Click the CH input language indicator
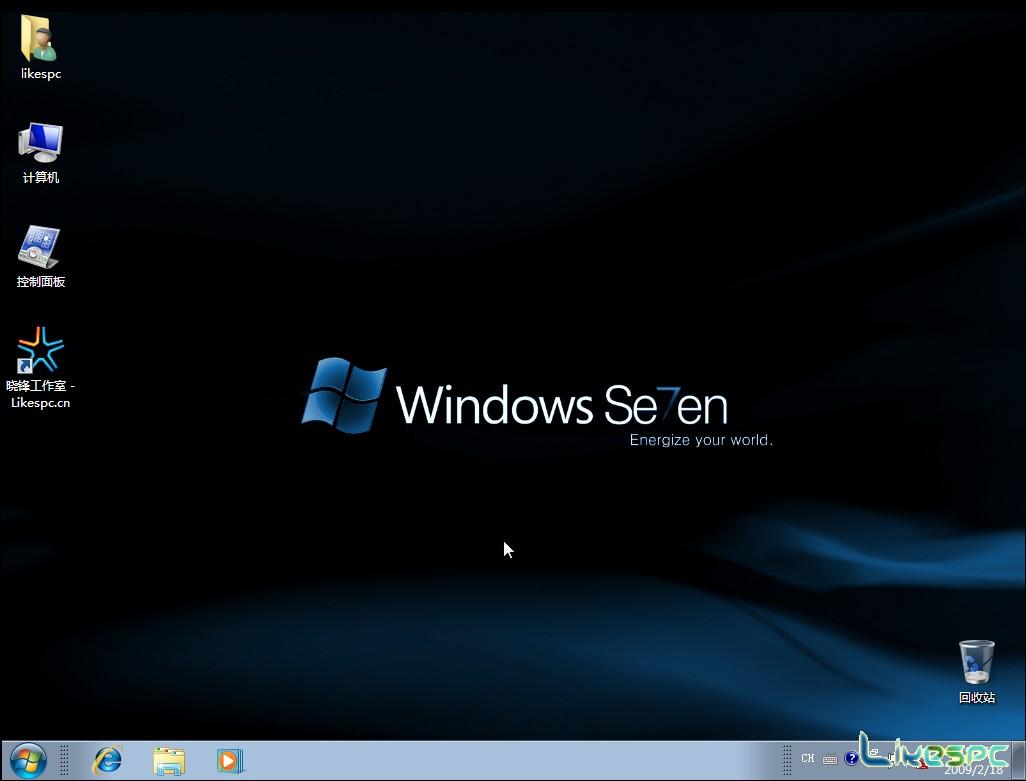Viewport: 1026px width, 781px height. click(808, 758)
